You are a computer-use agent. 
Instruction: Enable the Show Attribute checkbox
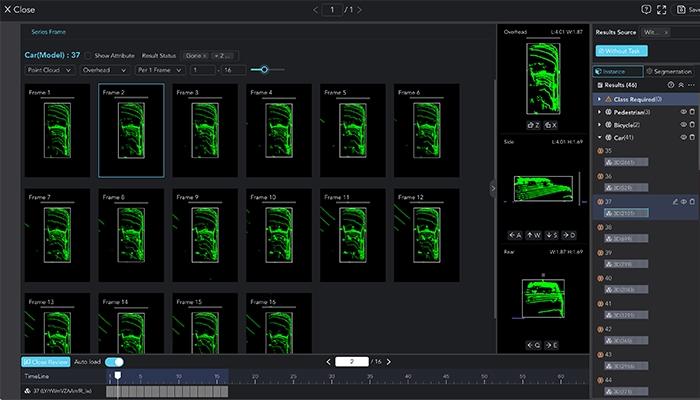[x=88, y=56]
